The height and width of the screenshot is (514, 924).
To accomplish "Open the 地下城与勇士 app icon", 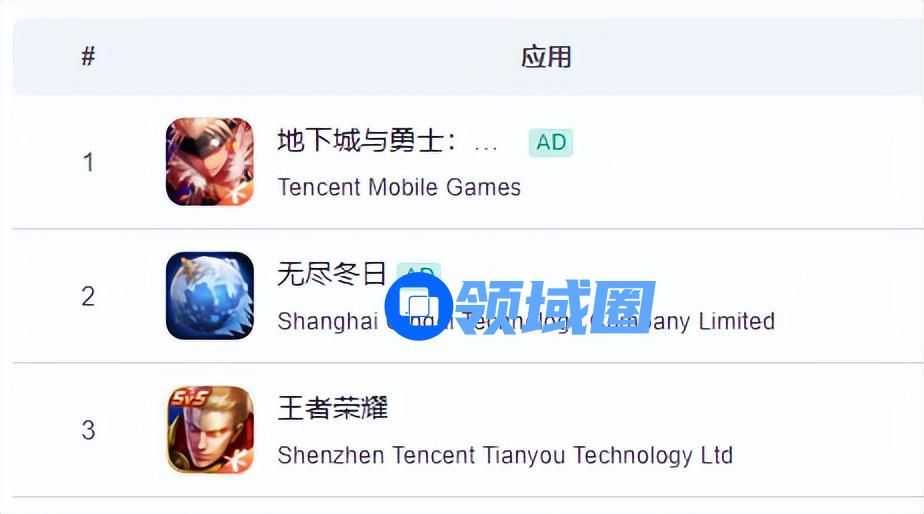I will tap(210, 162).
